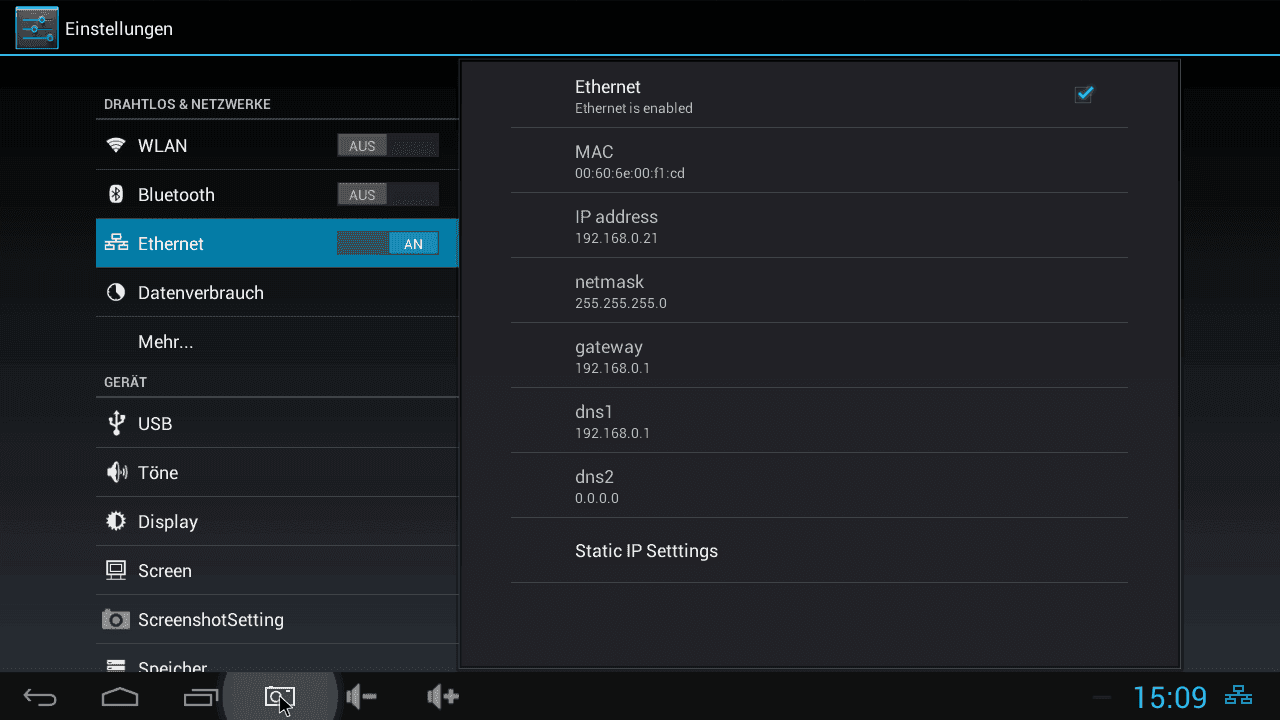Viewport: 1280px width, 720px height.
Task: Click the Display brightness icon
Action: 116,521
